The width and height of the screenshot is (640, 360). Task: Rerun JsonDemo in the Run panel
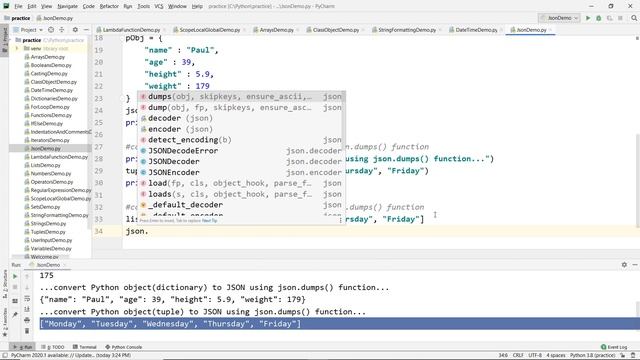click(x=15, y=276)
